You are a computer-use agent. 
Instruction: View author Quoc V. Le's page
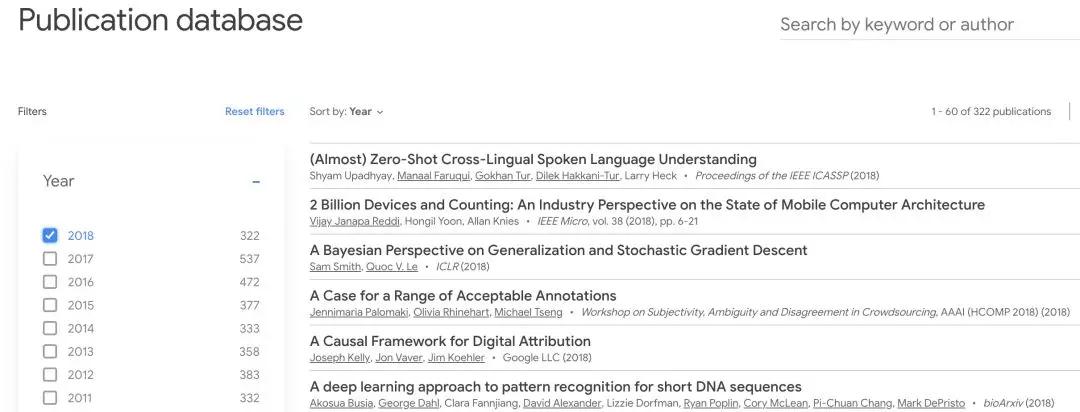coord(392,267)
